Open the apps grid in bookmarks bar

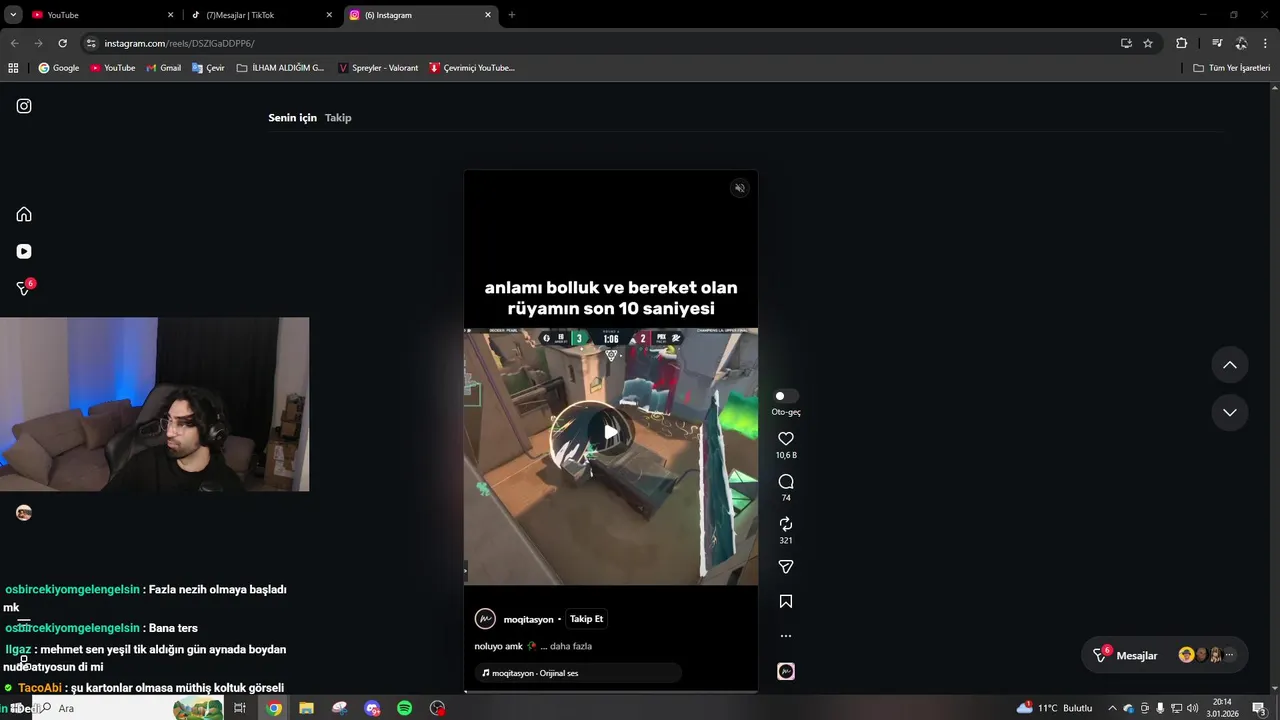(x=13, y=68)
